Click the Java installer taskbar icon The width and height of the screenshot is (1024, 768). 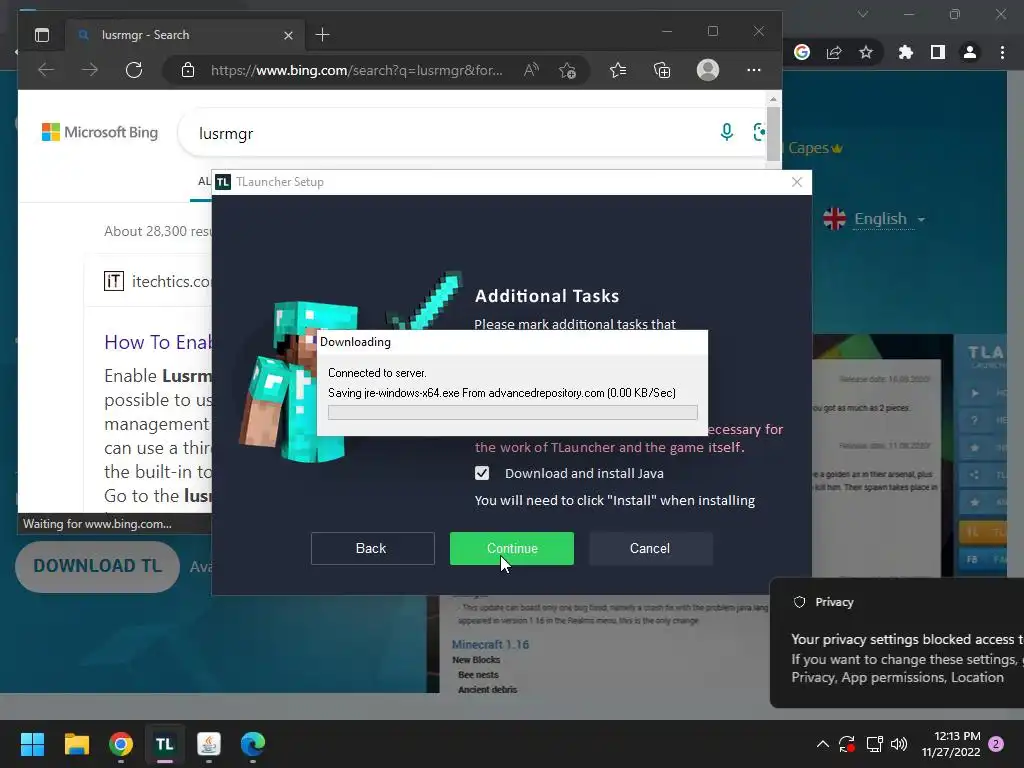209,744
